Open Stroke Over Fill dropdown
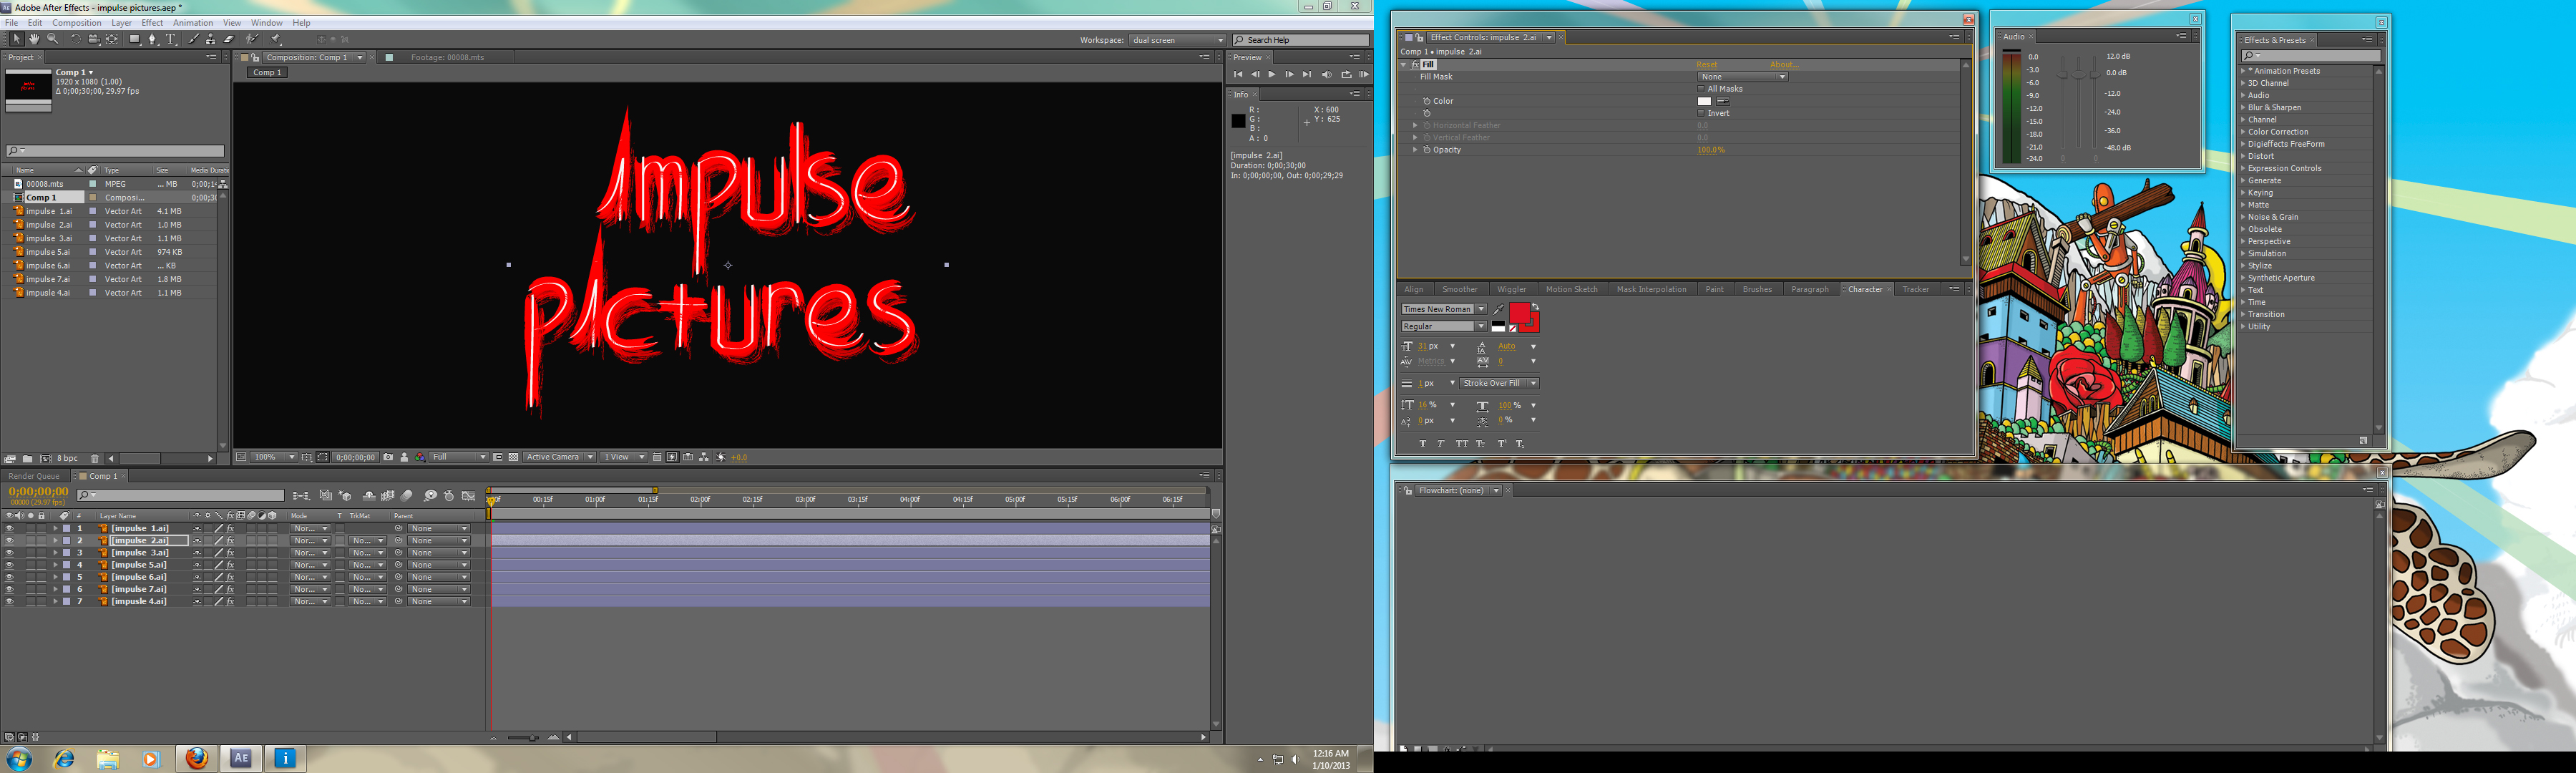2576x773 pixels. click(1499, 383)
